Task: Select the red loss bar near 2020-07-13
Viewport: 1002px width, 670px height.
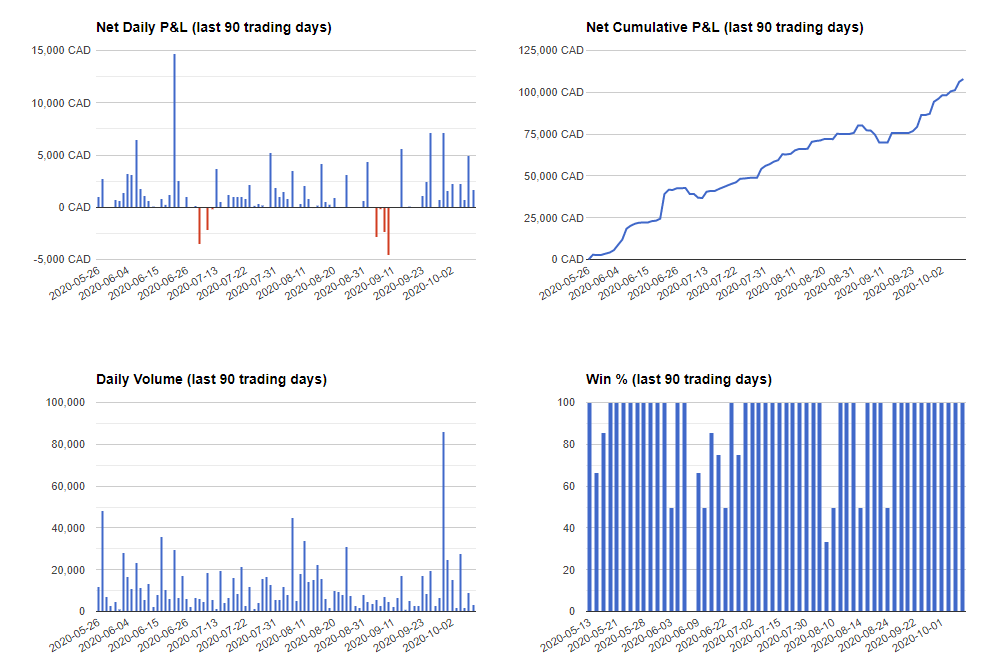Action: [202, 225]
